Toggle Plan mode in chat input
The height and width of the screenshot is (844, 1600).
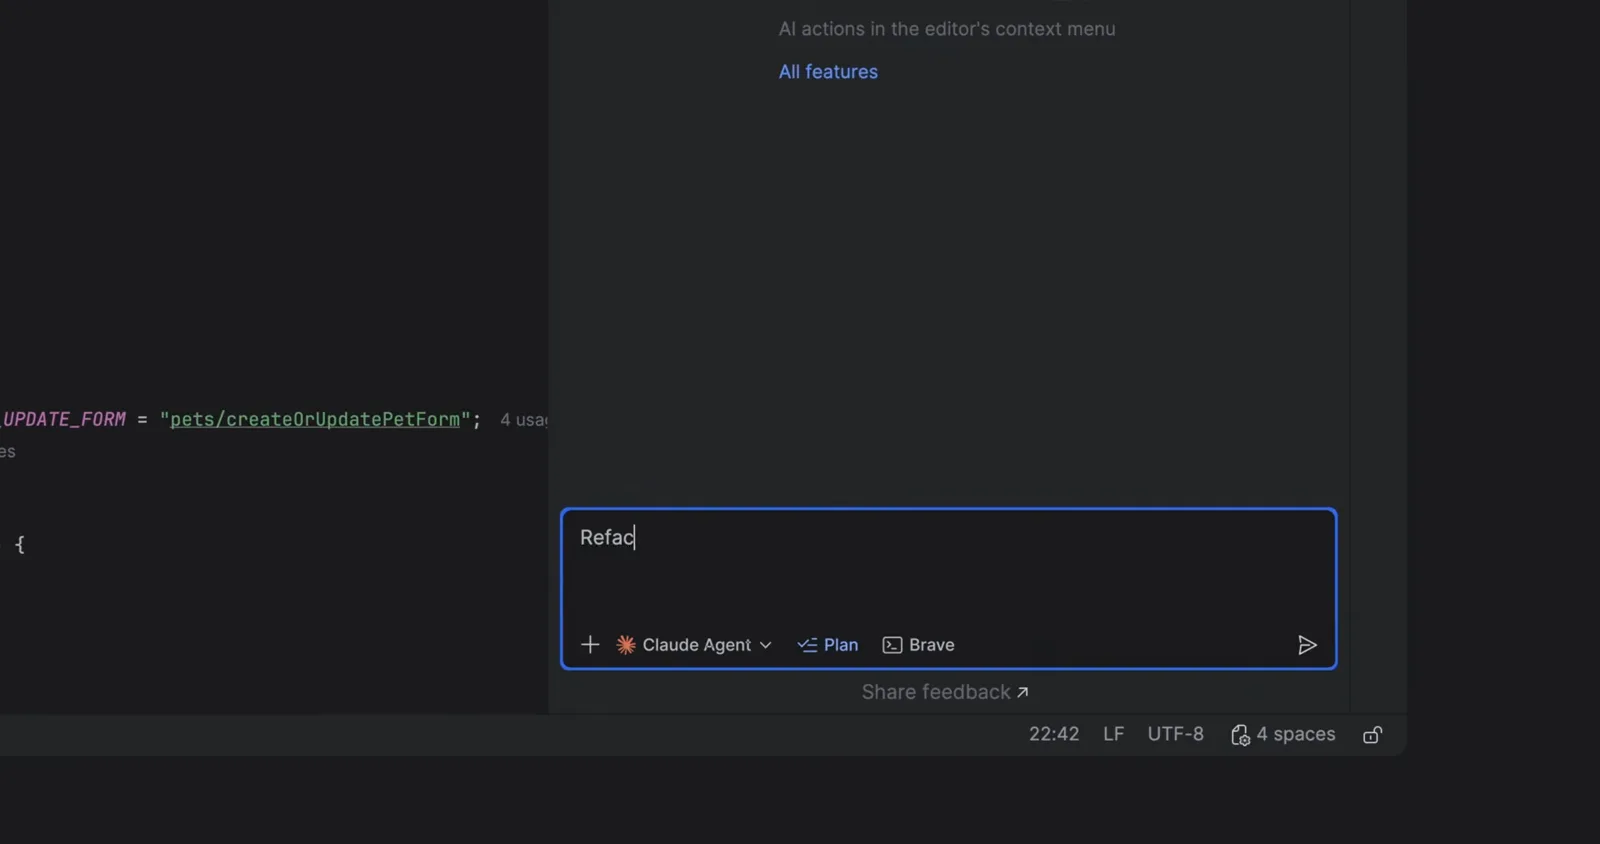pyautogui.click(x=828, y=645)
